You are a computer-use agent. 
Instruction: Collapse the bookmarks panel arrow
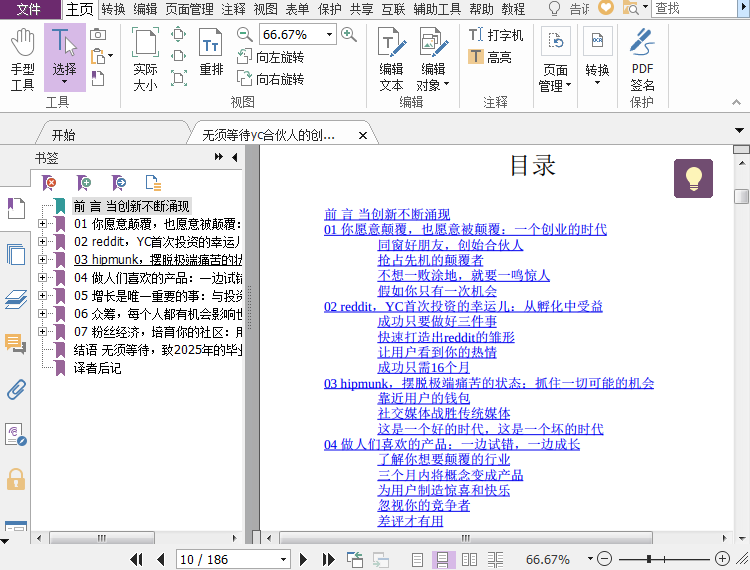coord(234,157)
